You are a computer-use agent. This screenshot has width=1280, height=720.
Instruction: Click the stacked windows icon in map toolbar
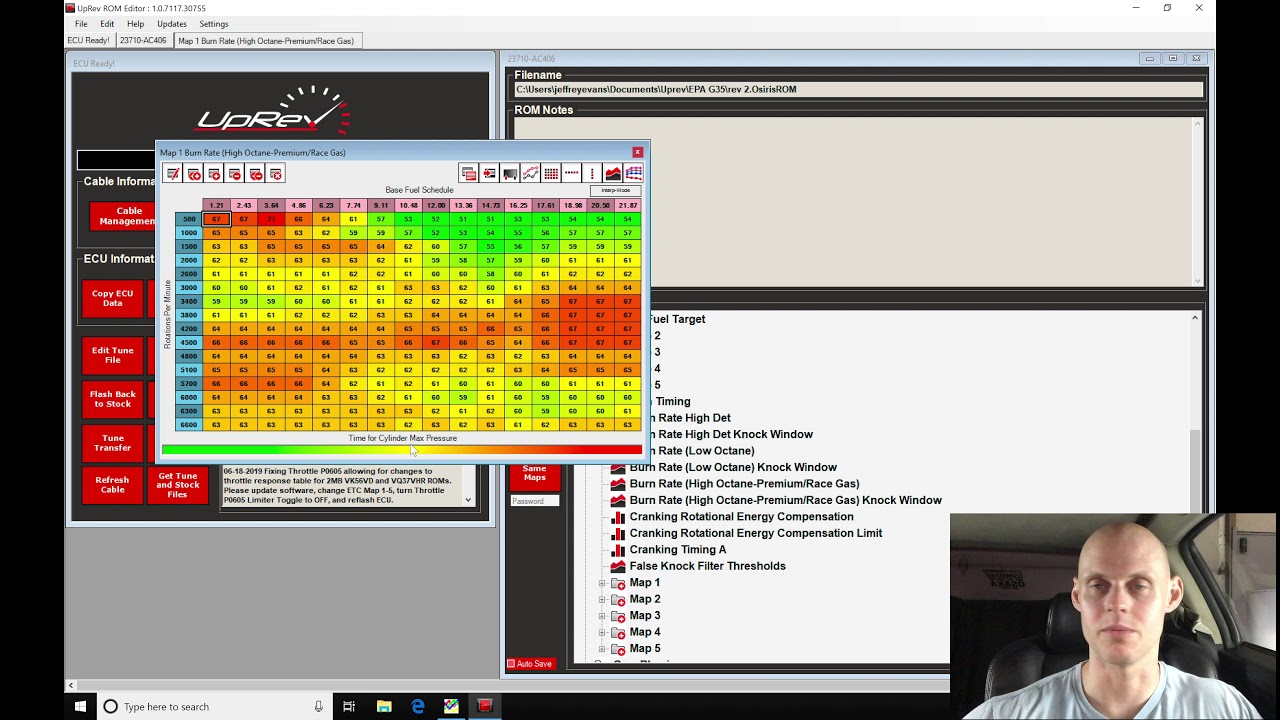[x=468, y=174]
